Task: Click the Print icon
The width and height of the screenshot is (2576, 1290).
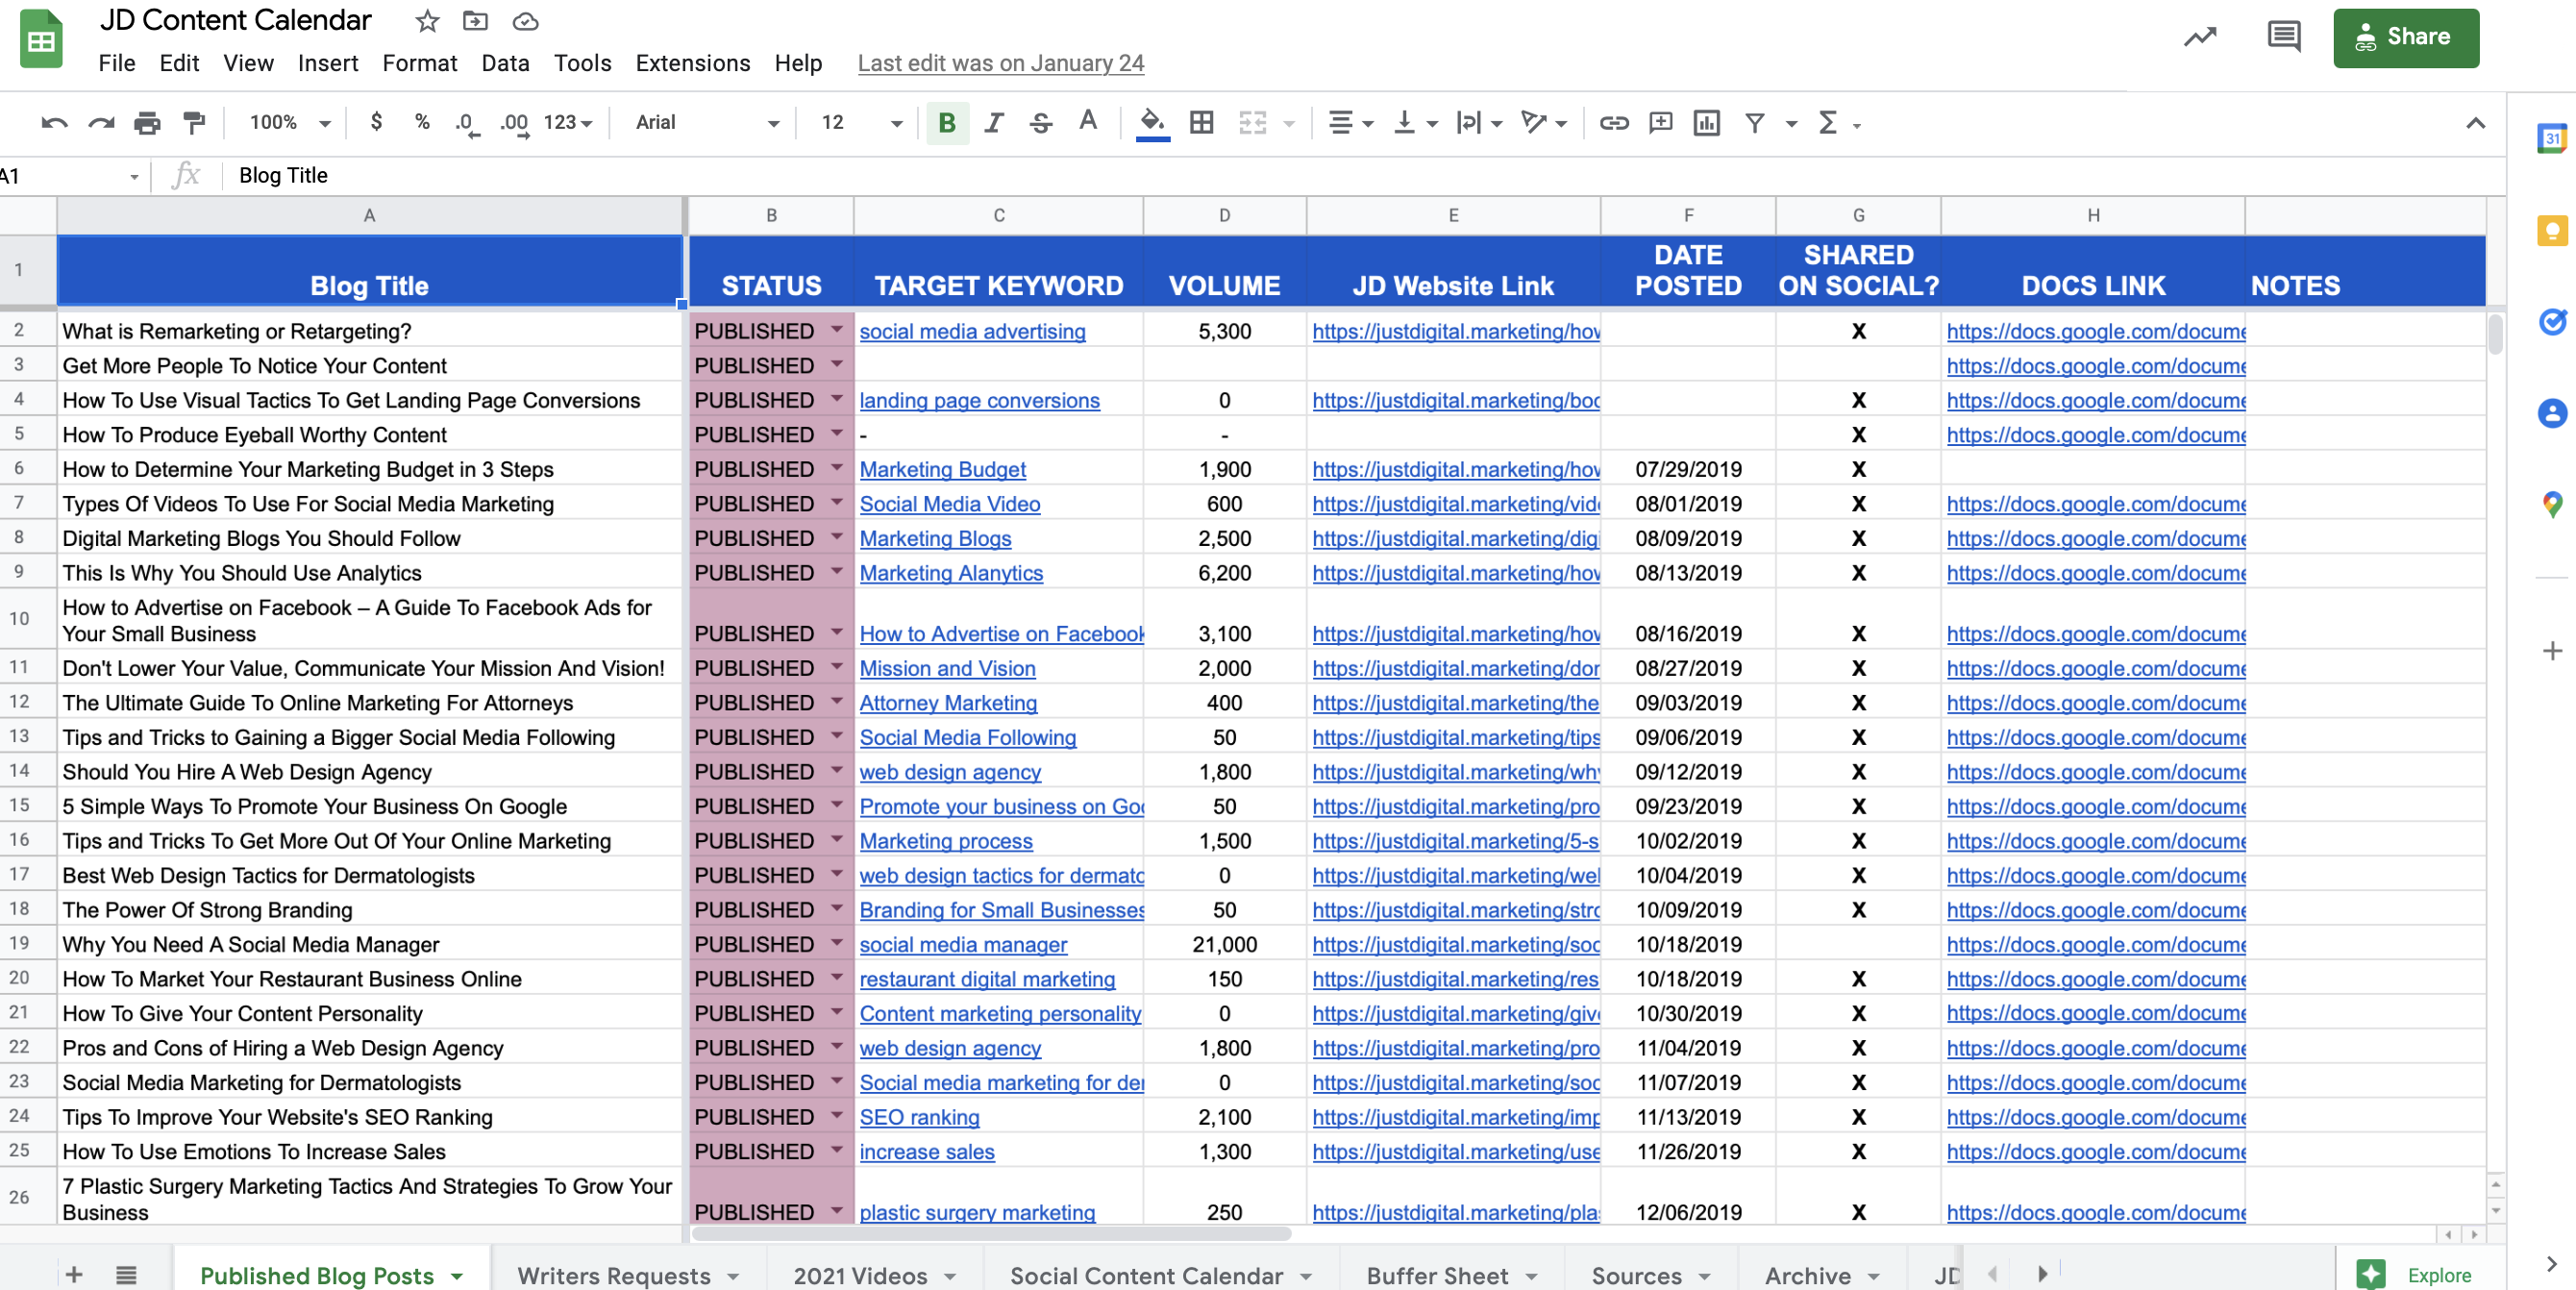Action: [147, 123]
